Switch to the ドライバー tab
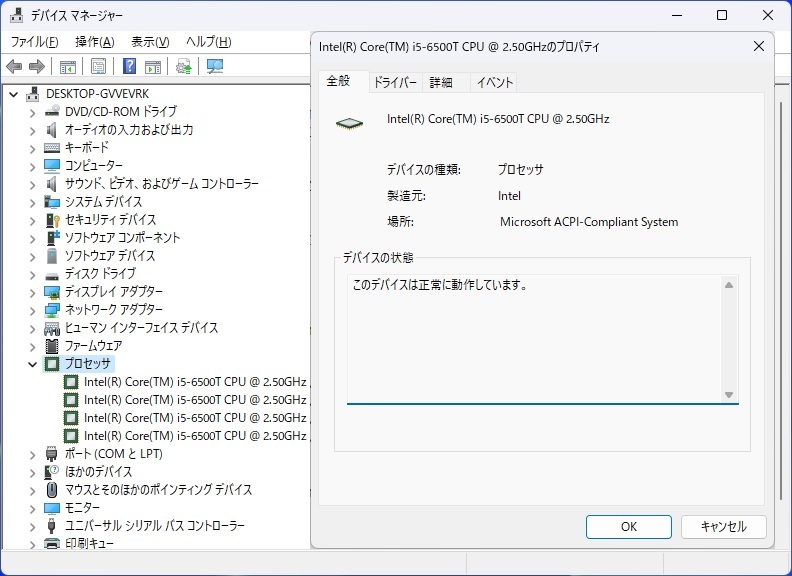The image size is (792, 576). click(395, 82)
